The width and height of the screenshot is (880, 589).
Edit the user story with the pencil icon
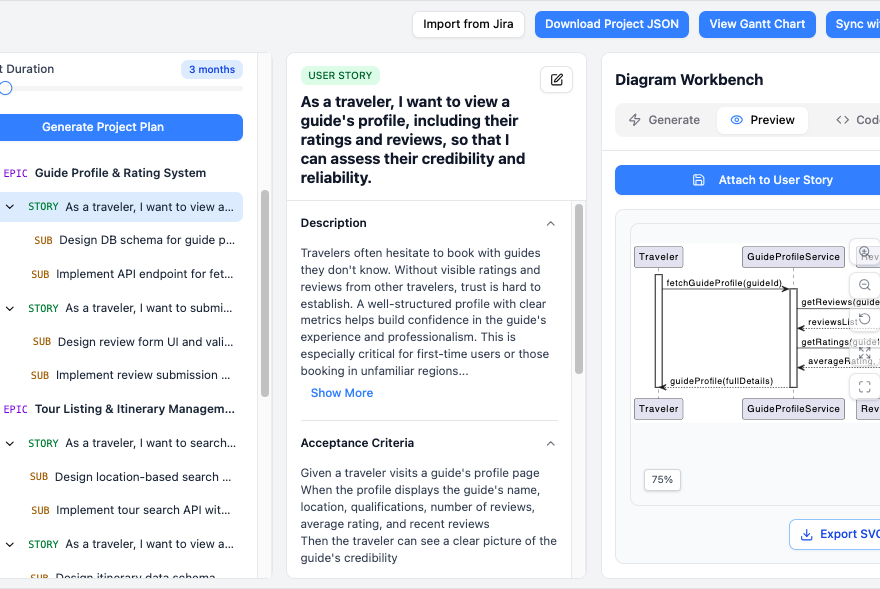pyautogui.click(x=556, y=79)
